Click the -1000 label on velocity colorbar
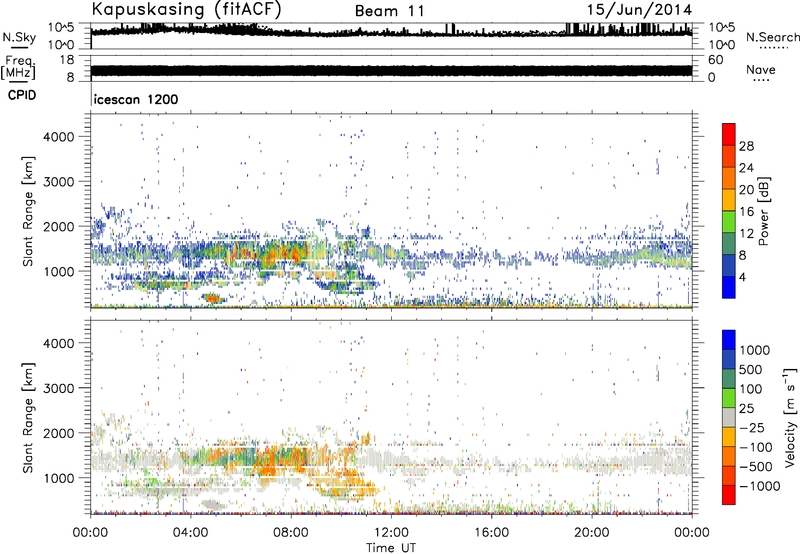This screenshot has width=800, height=554. click(x=760, y=486)
